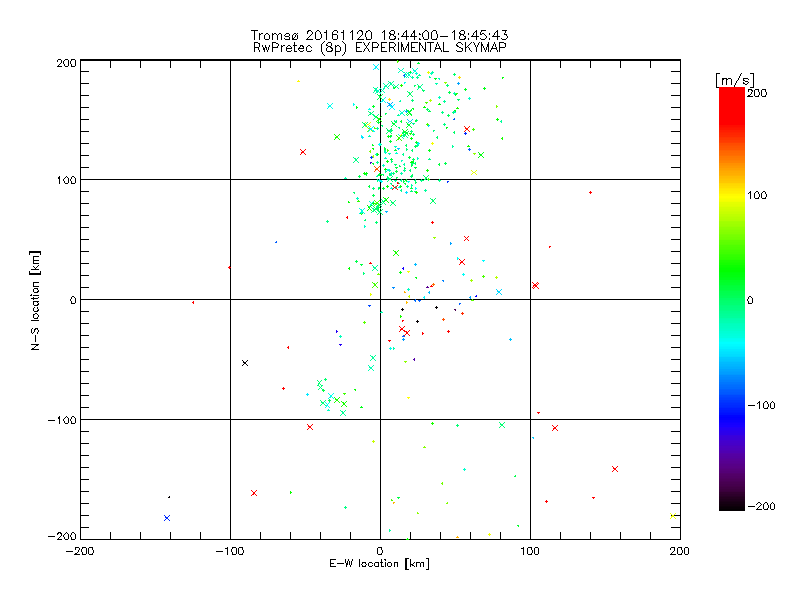Image resolution: width=800 pixels, height=600 pixels.
Task: Click the title line 'Tromsø 20161120 18:44:00-18:45:43'
Action: pyautogui.click(x=379, y=35)
